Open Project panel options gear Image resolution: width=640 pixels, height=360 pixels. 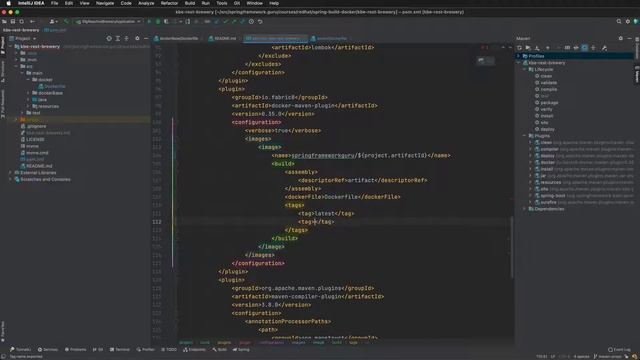point(137,38)
